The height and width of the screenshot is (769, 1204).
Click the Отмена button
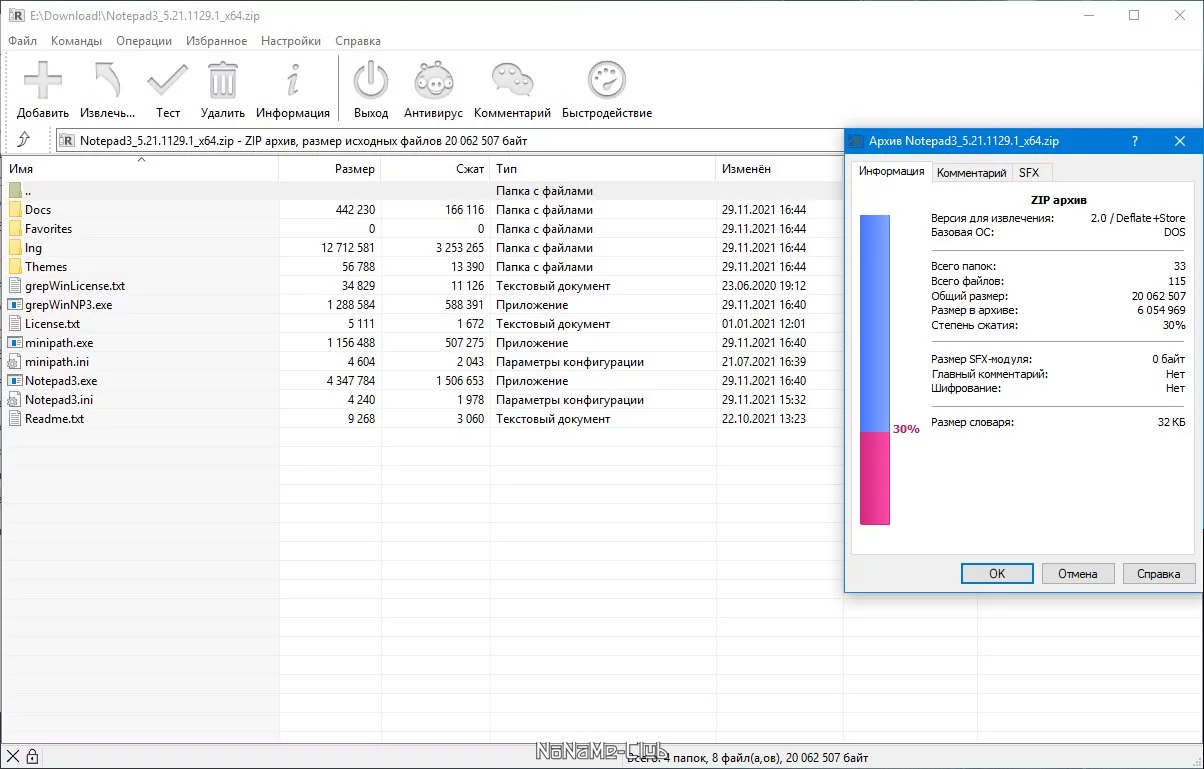(x=1078, y=573)
